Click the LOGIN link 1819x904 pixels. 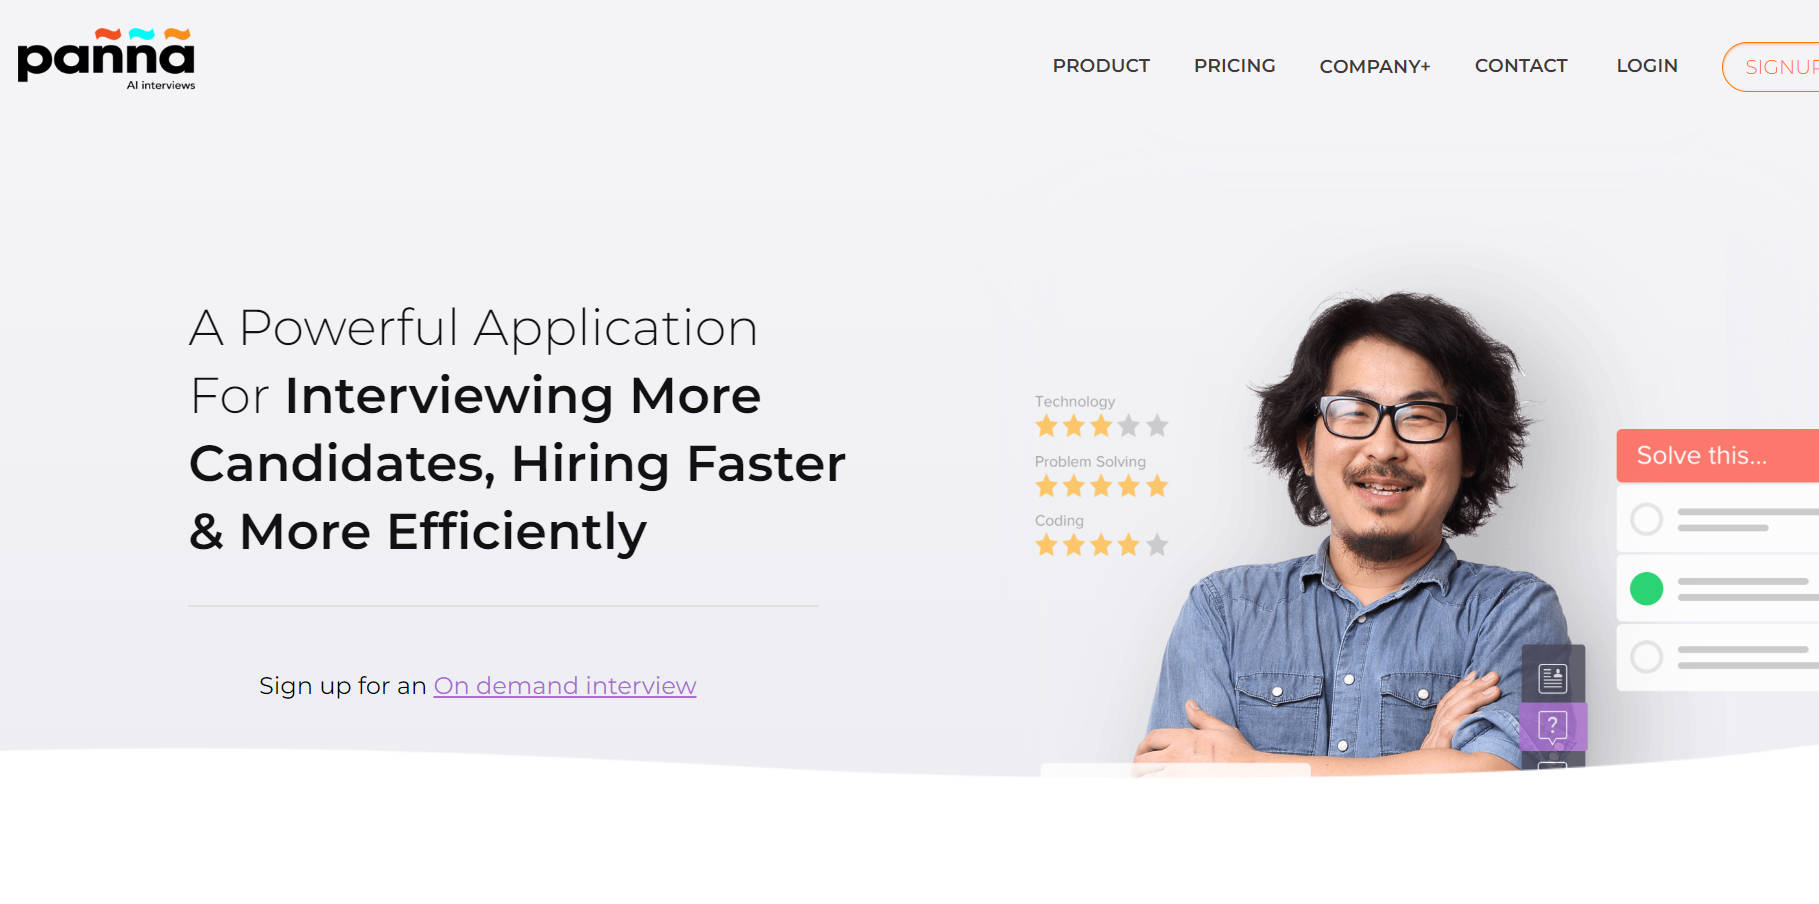(x=1646, y=66)
